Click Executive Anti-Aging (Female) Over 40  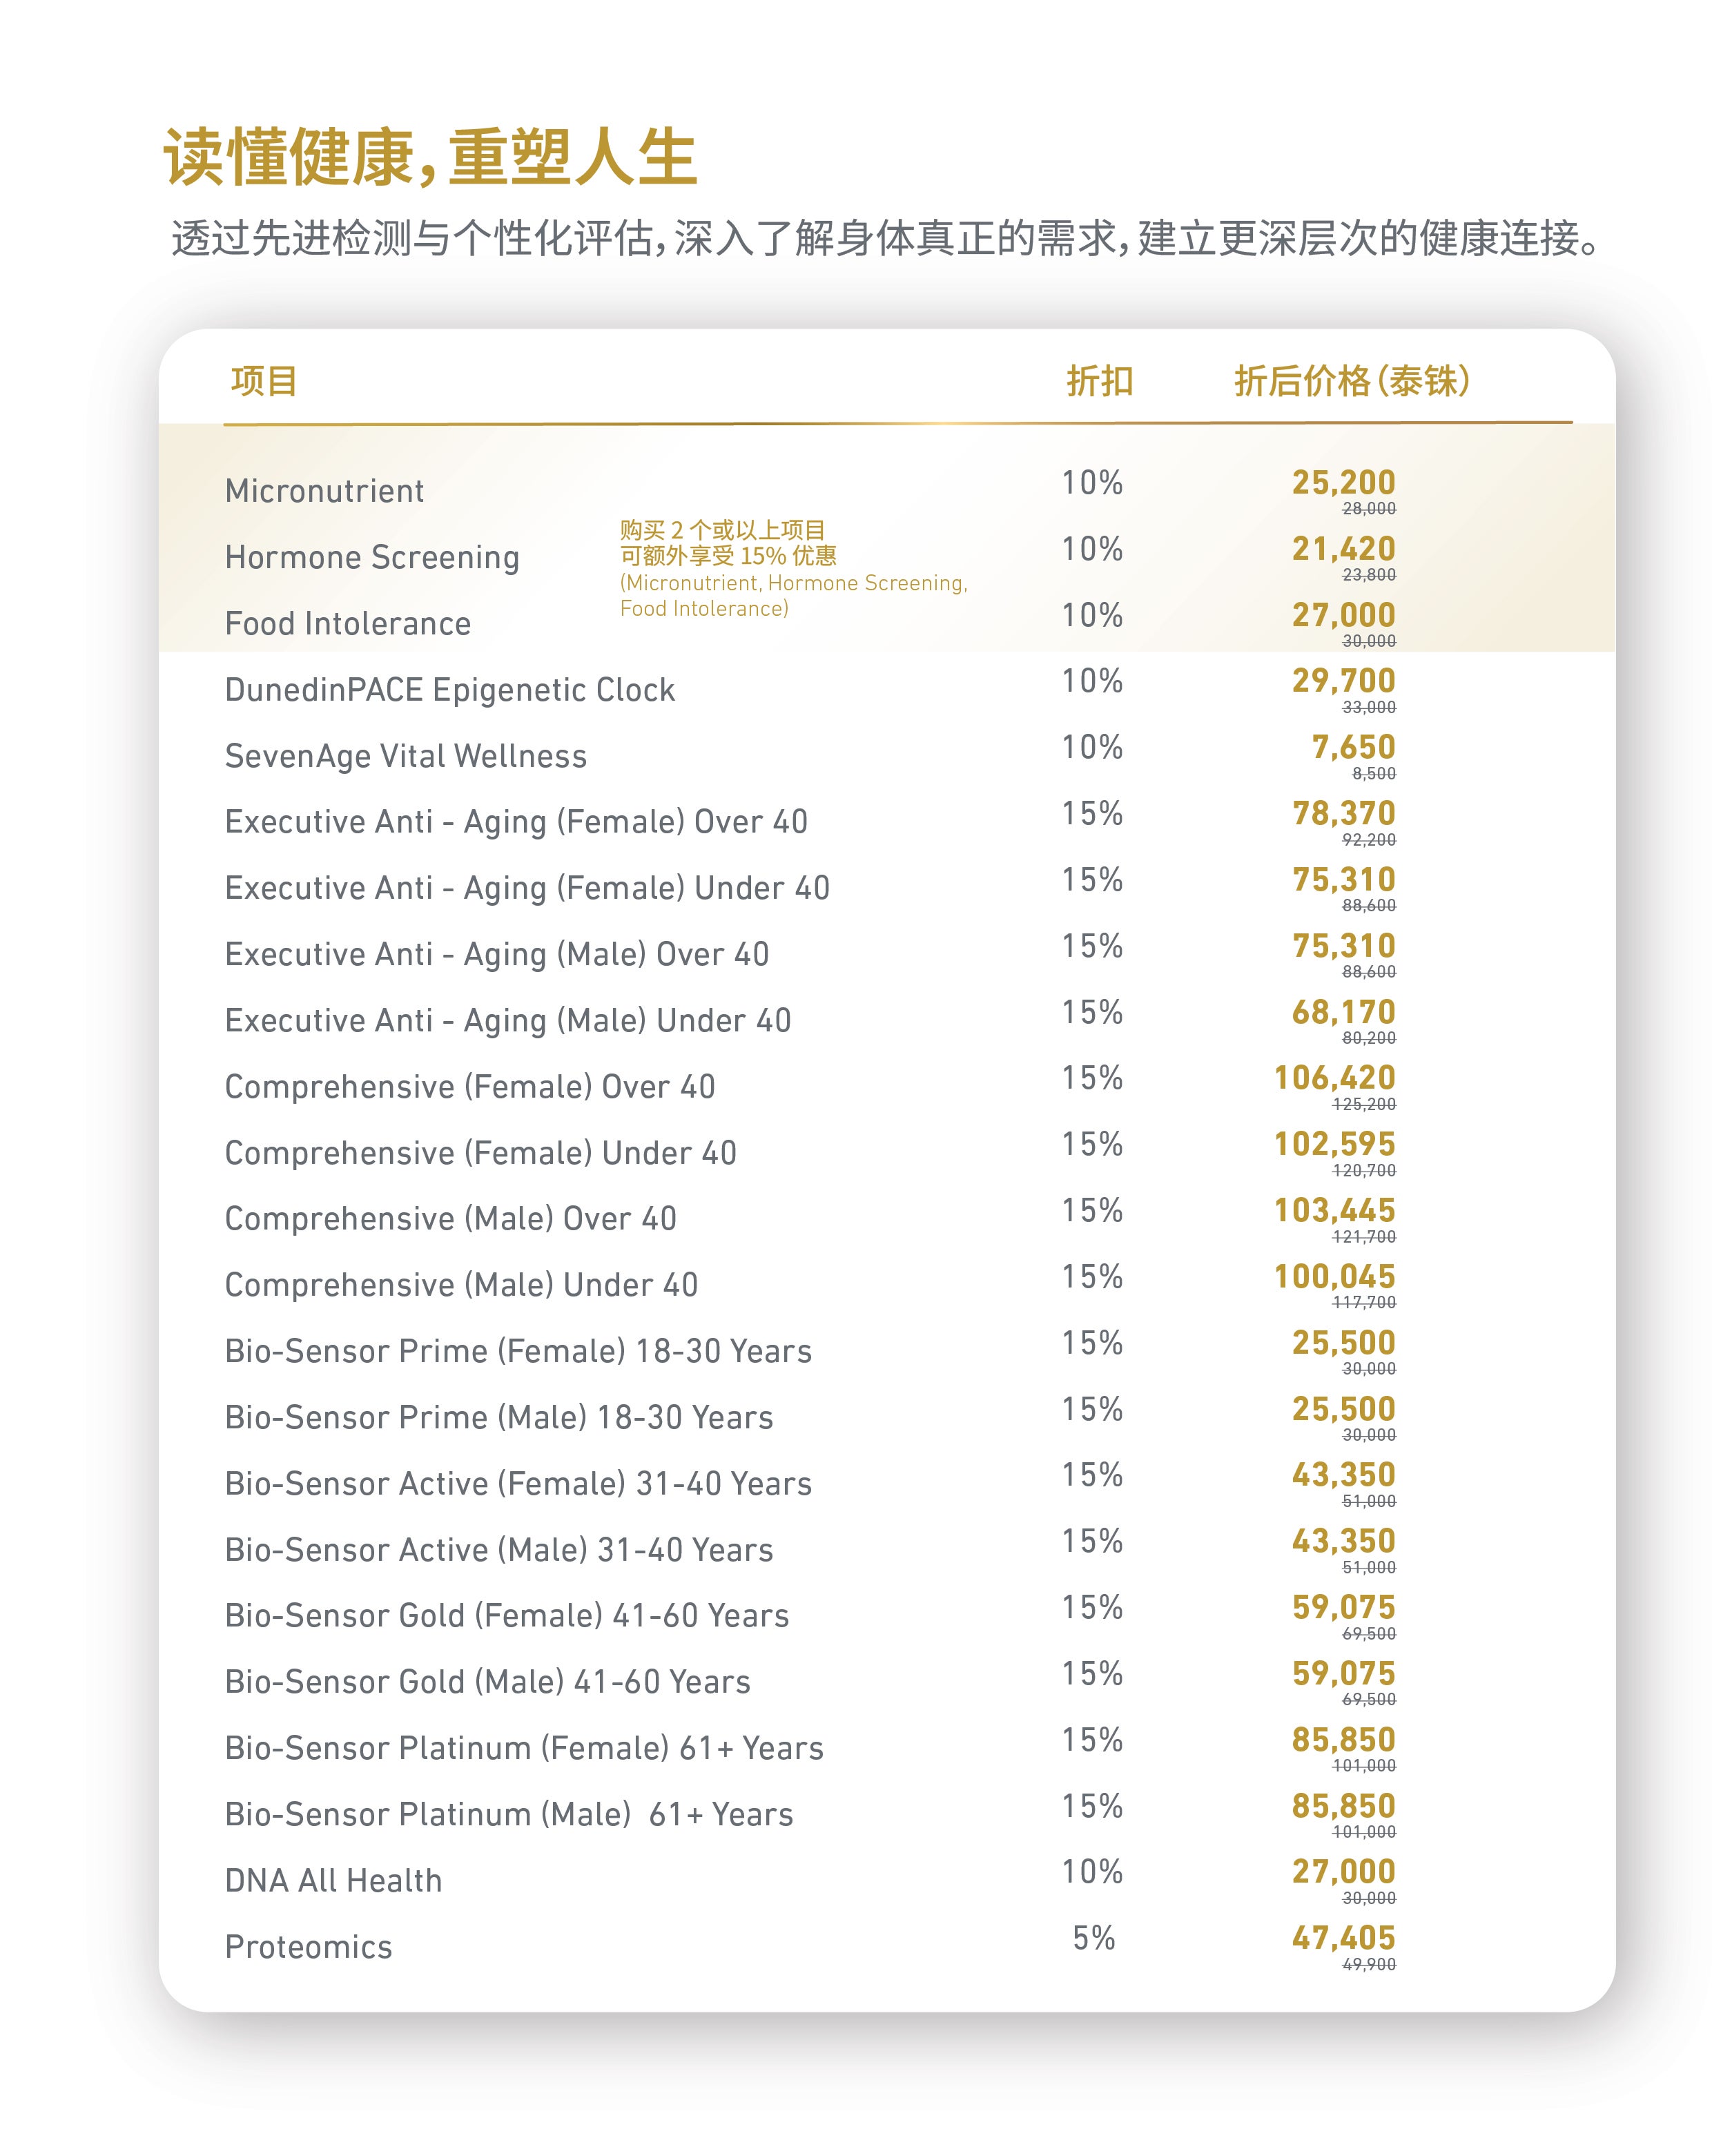click(516, 823)
